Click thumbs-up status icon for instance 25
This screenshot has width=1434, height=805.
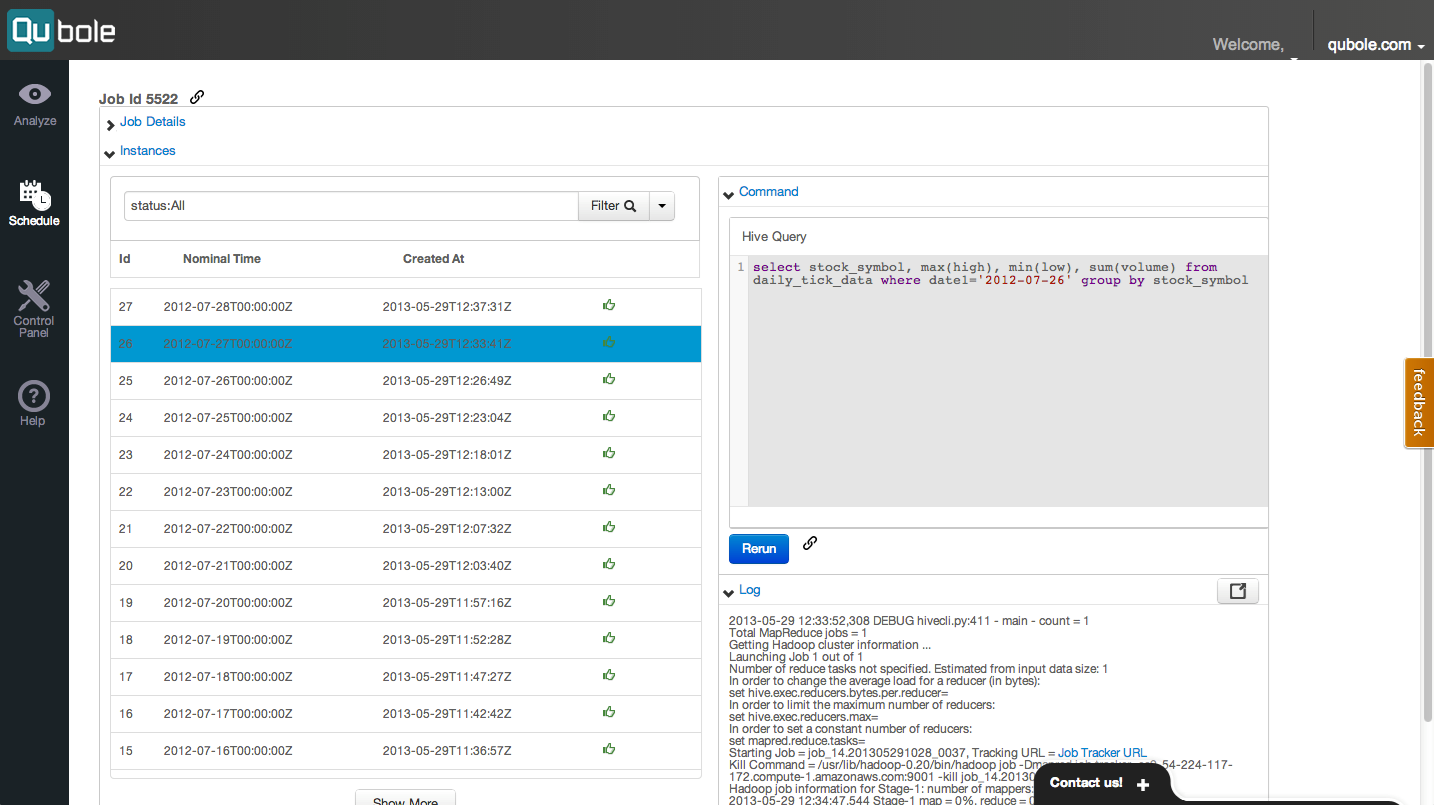[609, 379]
